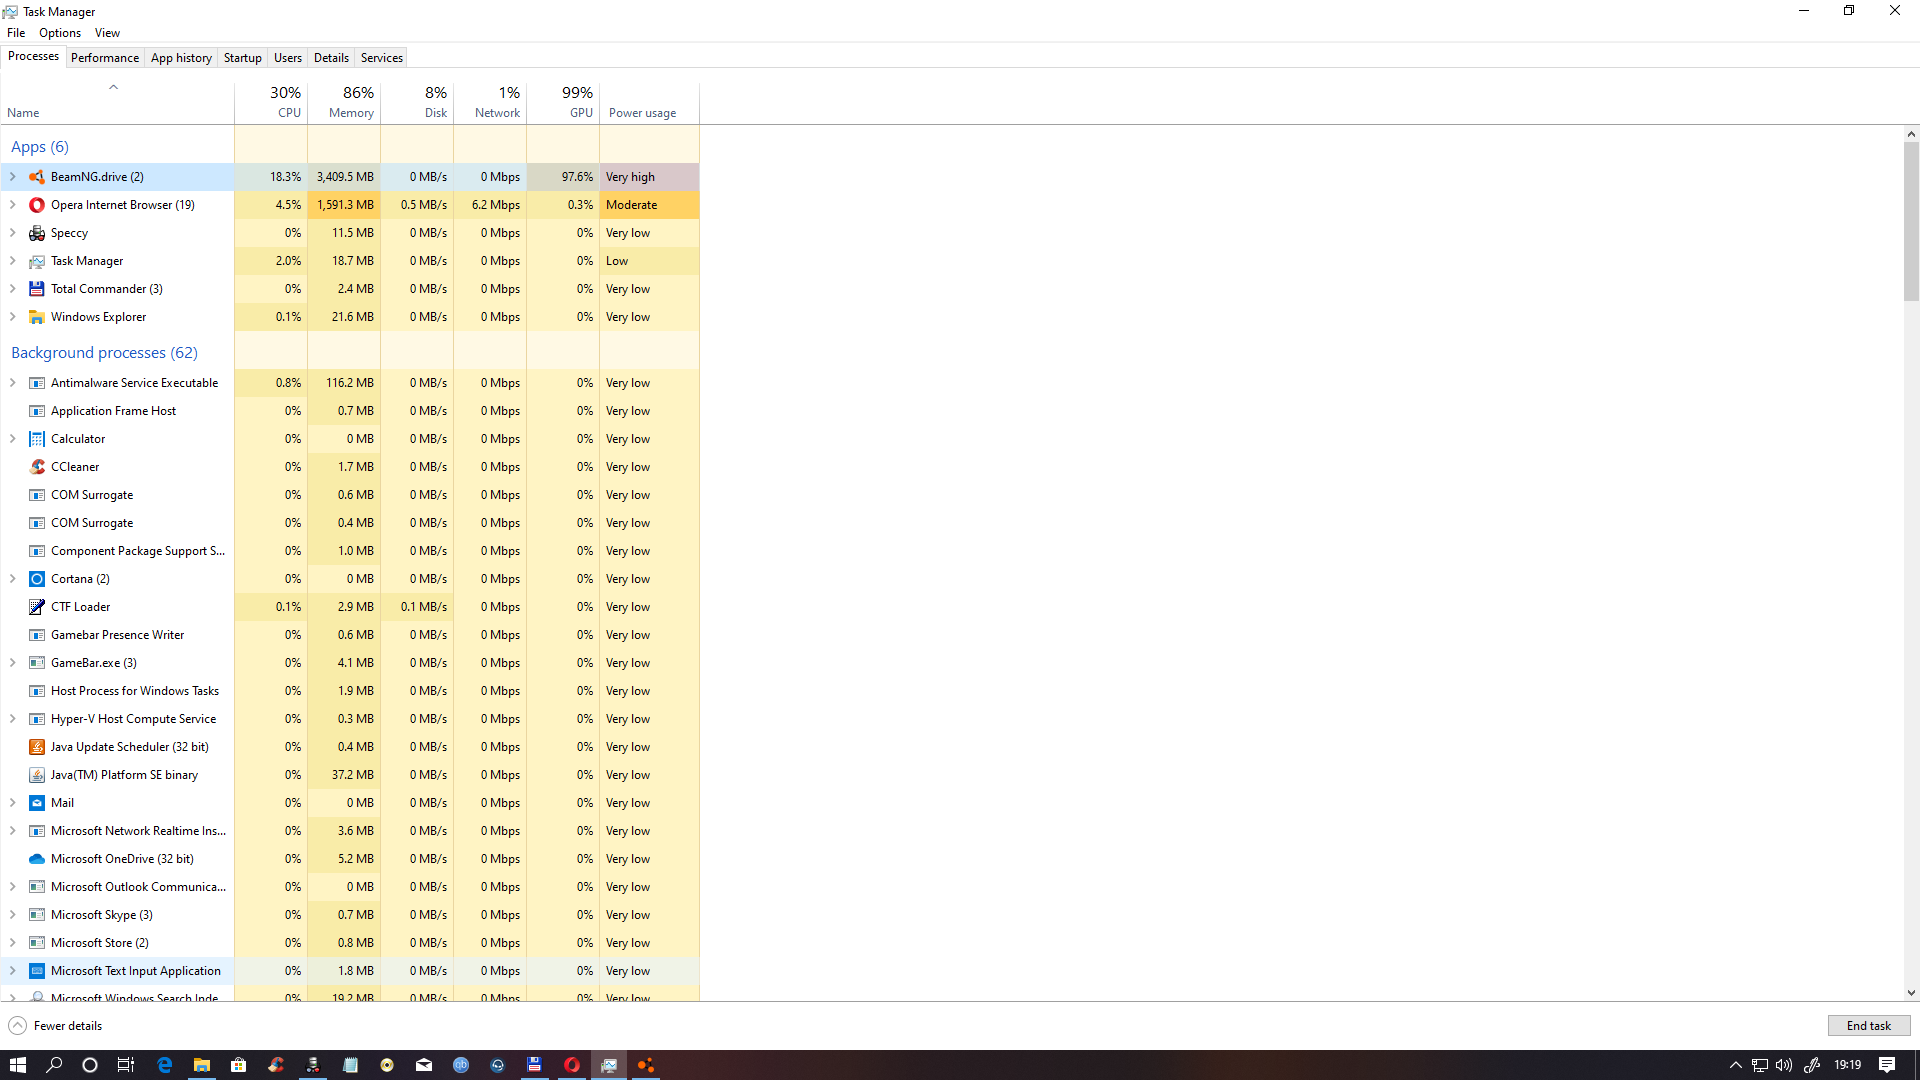Switch to the Performance tab
The height and width of the screenshot is (1080, 1920).
105,58
